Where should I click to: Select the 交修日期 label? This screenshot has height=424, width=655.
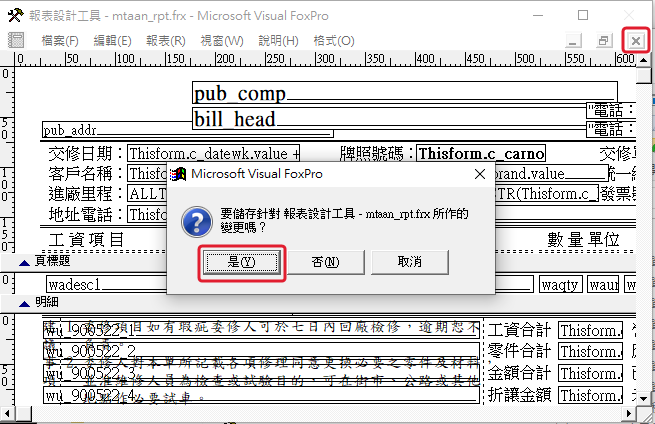pos(86,153)
